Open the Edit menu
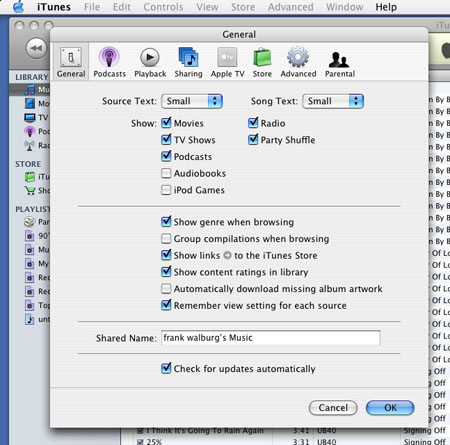This screenshot has width=450, height=445. pos(122,7)
